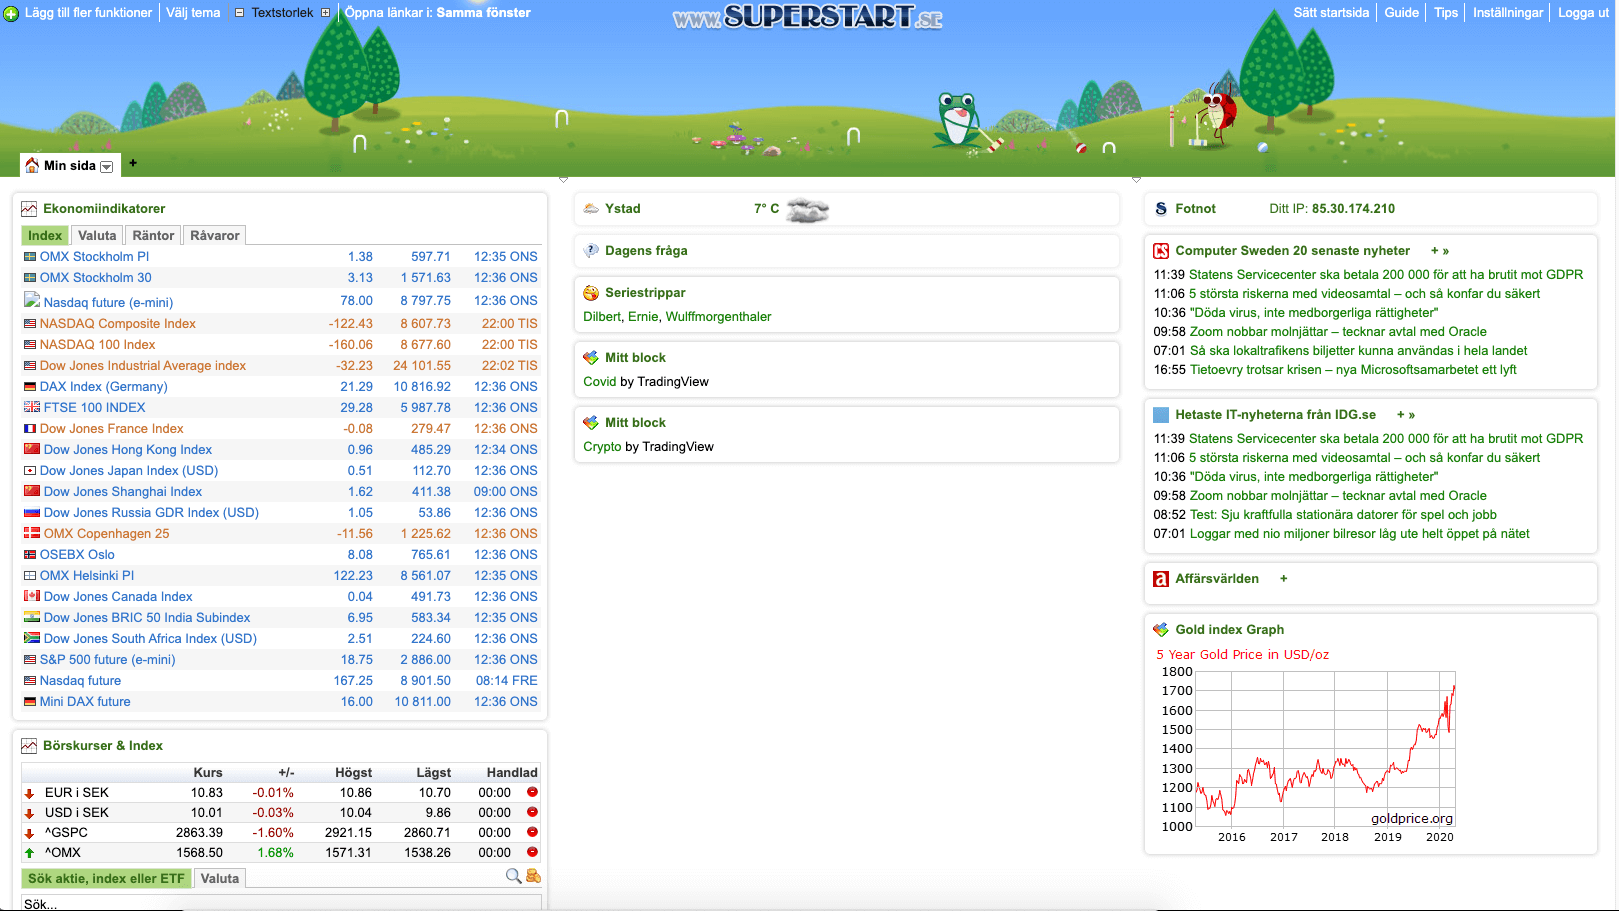Viewport: 1619px width, 911px height.
Task: Switch to Valuta tab in Ekonomiindikatorer
Action: pos(97,236)
